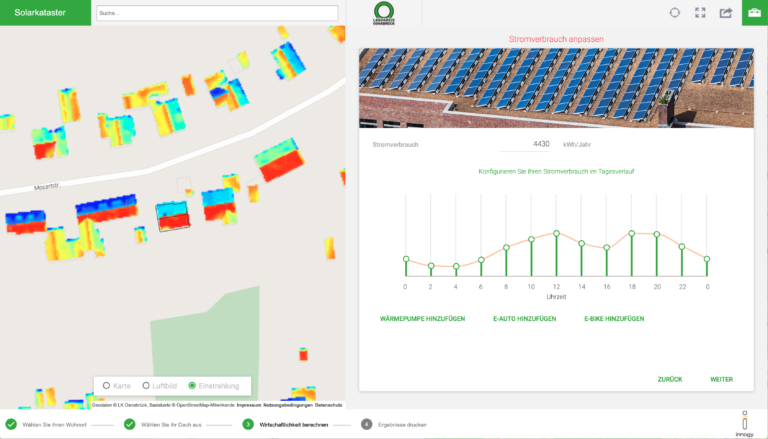Click E-Bike hinzufügen
768x439 pixels.
click(614, 319)
